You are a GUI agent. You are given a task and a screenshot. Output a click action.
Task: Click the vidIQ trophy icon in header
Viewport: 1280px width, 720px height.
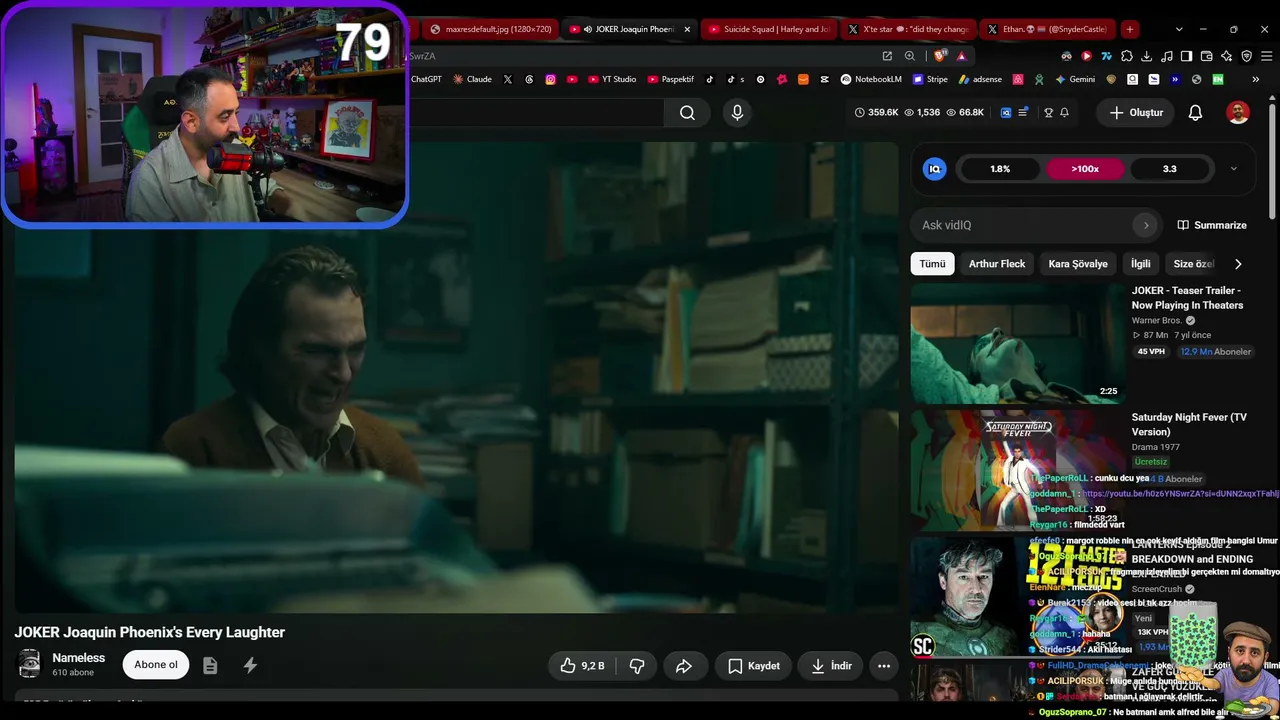point(1048,113)
